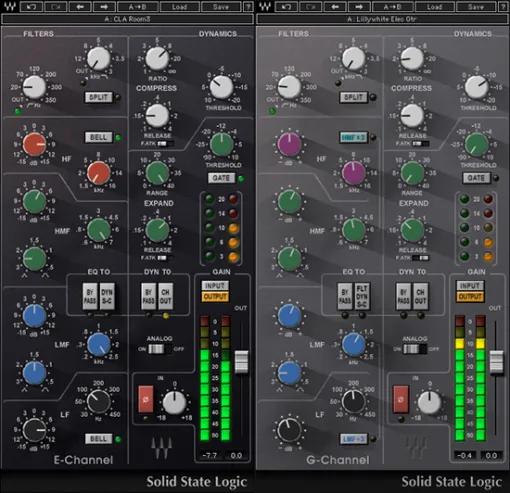Click Waves logo in G-Channel toolbar
The width and height of the screenshot is (510, 493).
265,6
